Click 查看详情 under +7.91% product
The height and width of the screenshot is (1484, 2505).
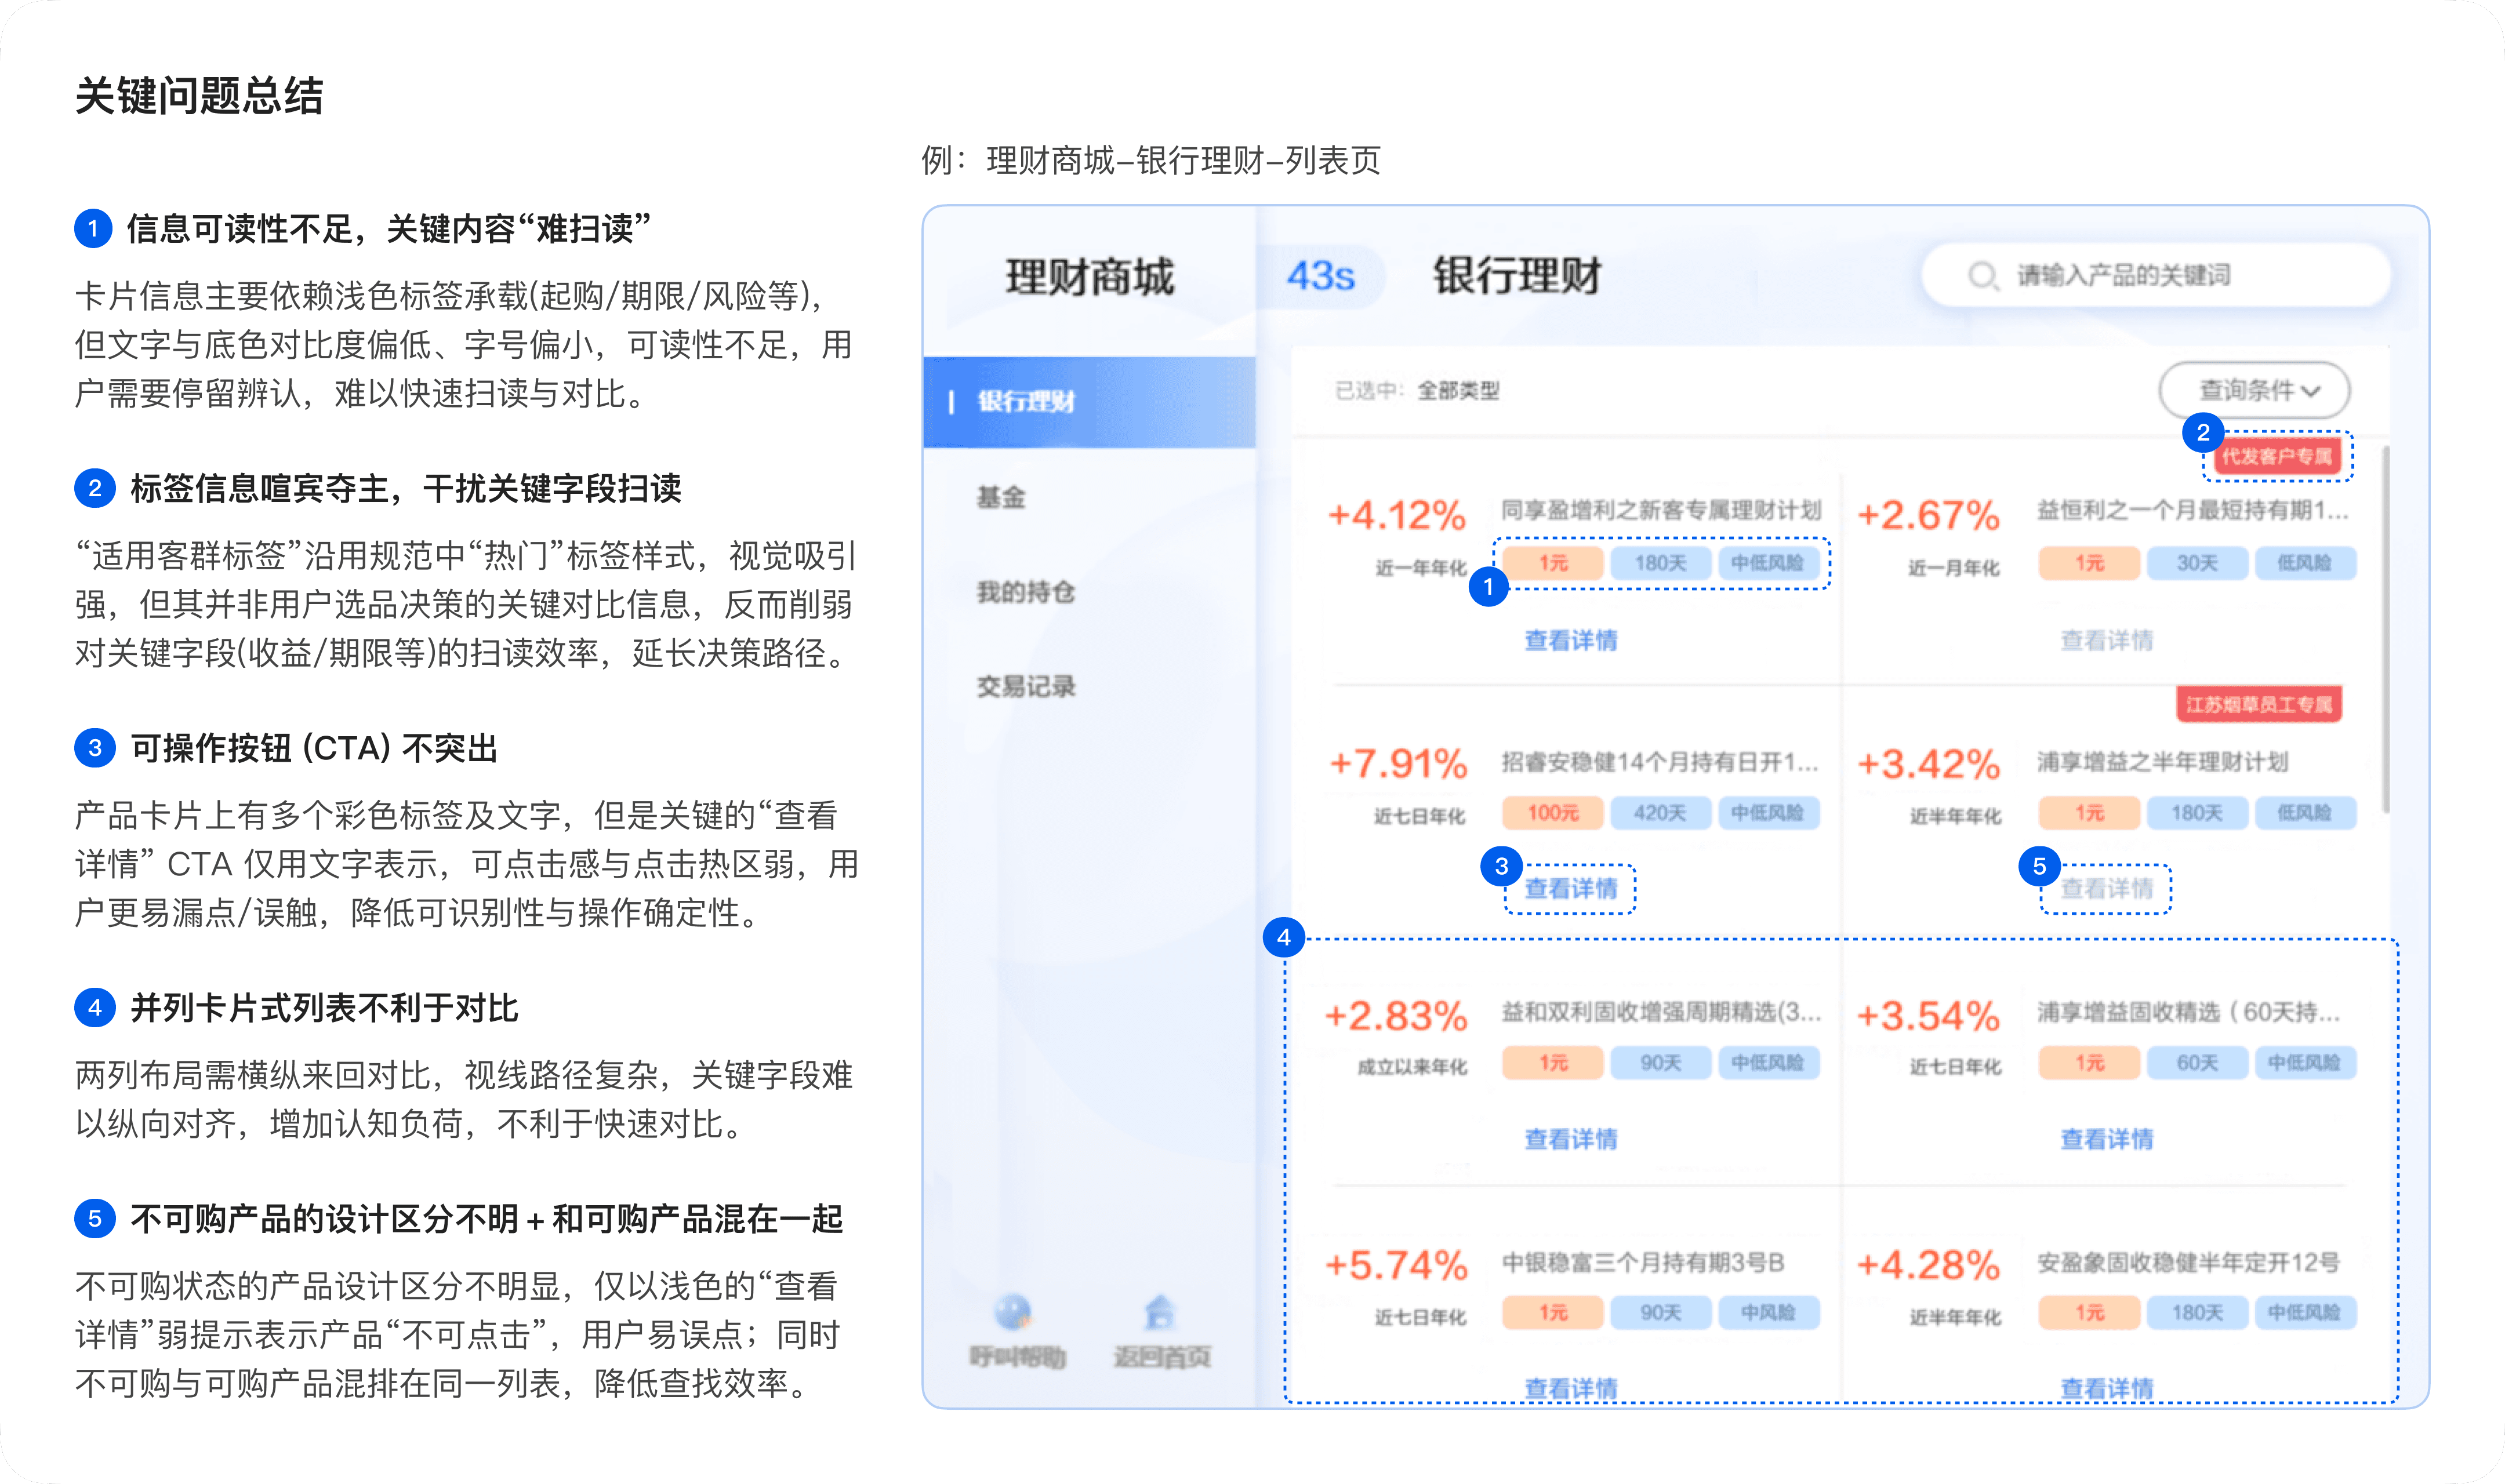point(1570,888)
